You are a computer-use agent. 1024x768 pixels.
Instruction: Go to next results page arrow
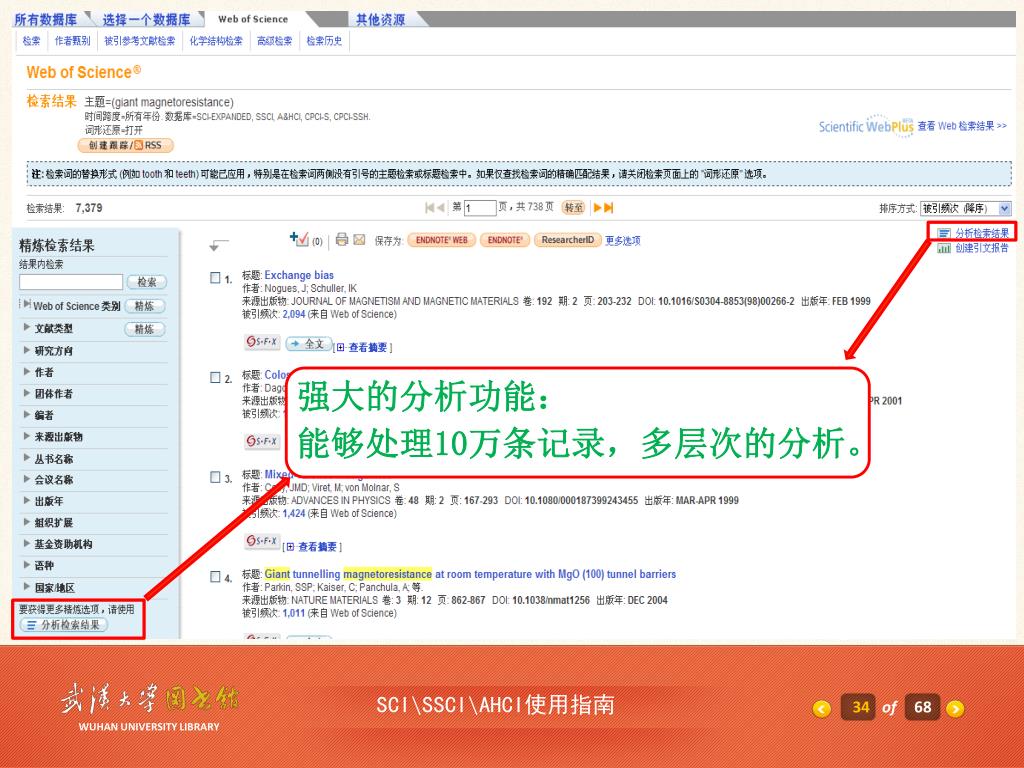coord(597,208)
